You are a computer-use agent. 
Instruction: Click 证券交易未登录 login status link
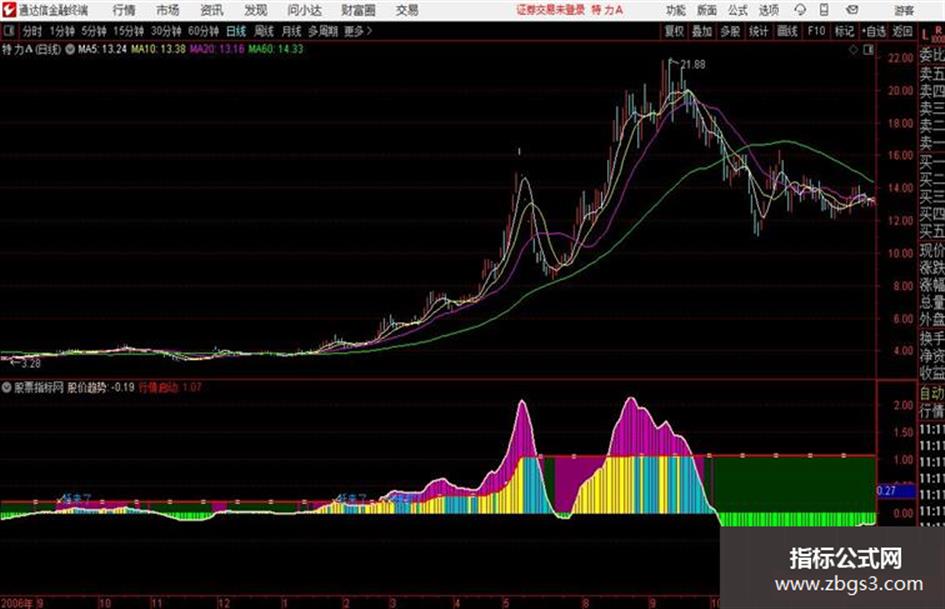click(550, 10)
